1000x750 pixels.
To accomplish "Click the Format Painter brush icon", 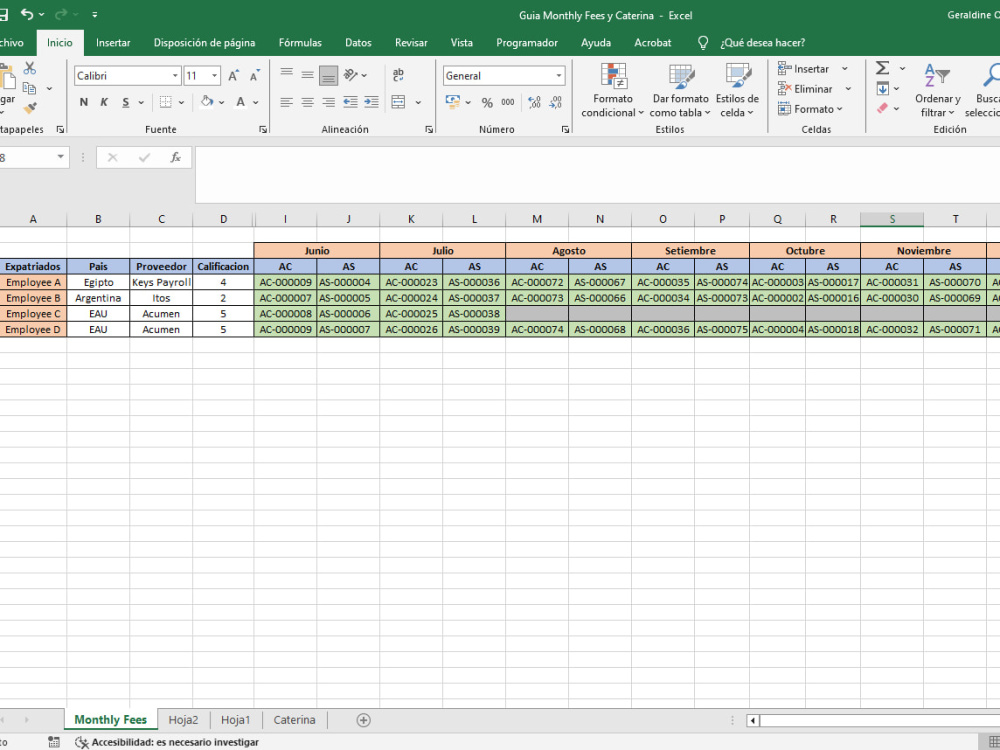I will tap(30, 108).
